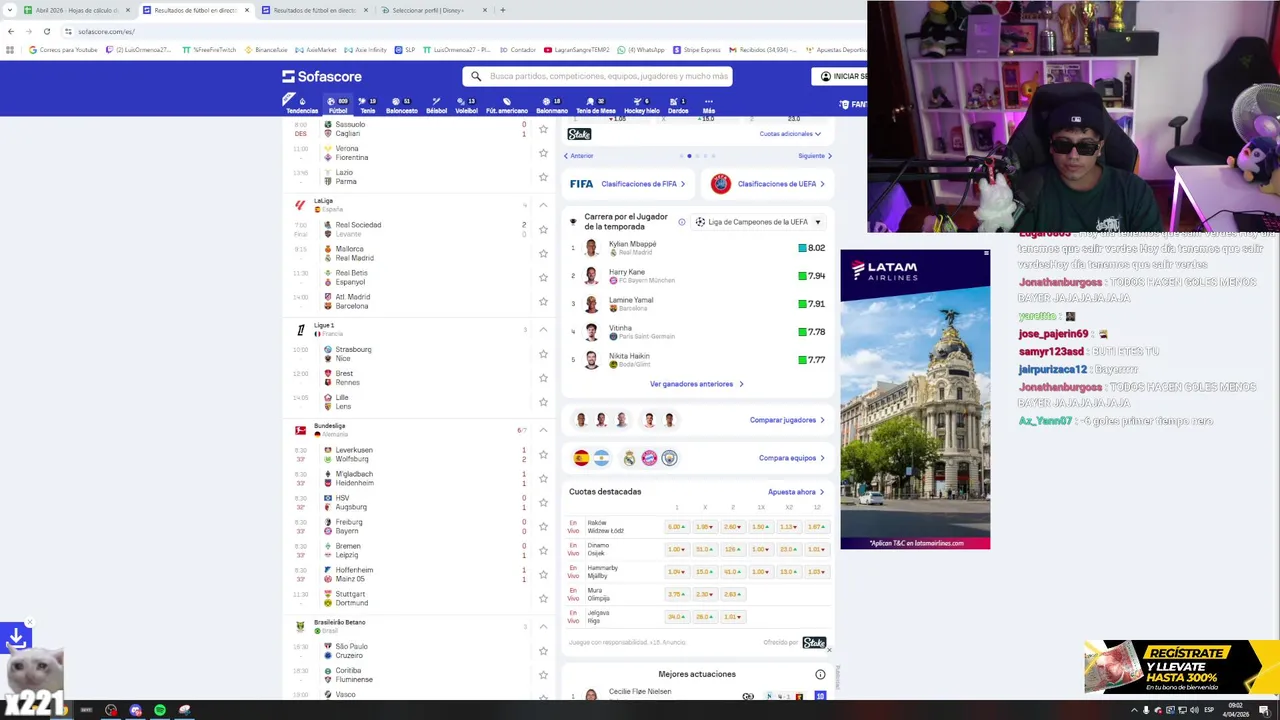Switch to Abril 2026 spreadsheet tab
Image resolution: width=1280 pixels, height=720 pixels.
tap(76, 10)
